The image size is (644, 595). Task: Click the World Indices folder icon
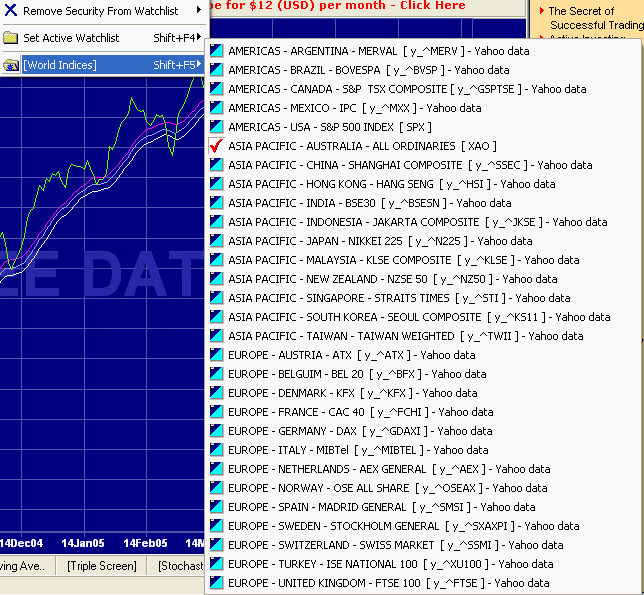(x=11, y=65)
